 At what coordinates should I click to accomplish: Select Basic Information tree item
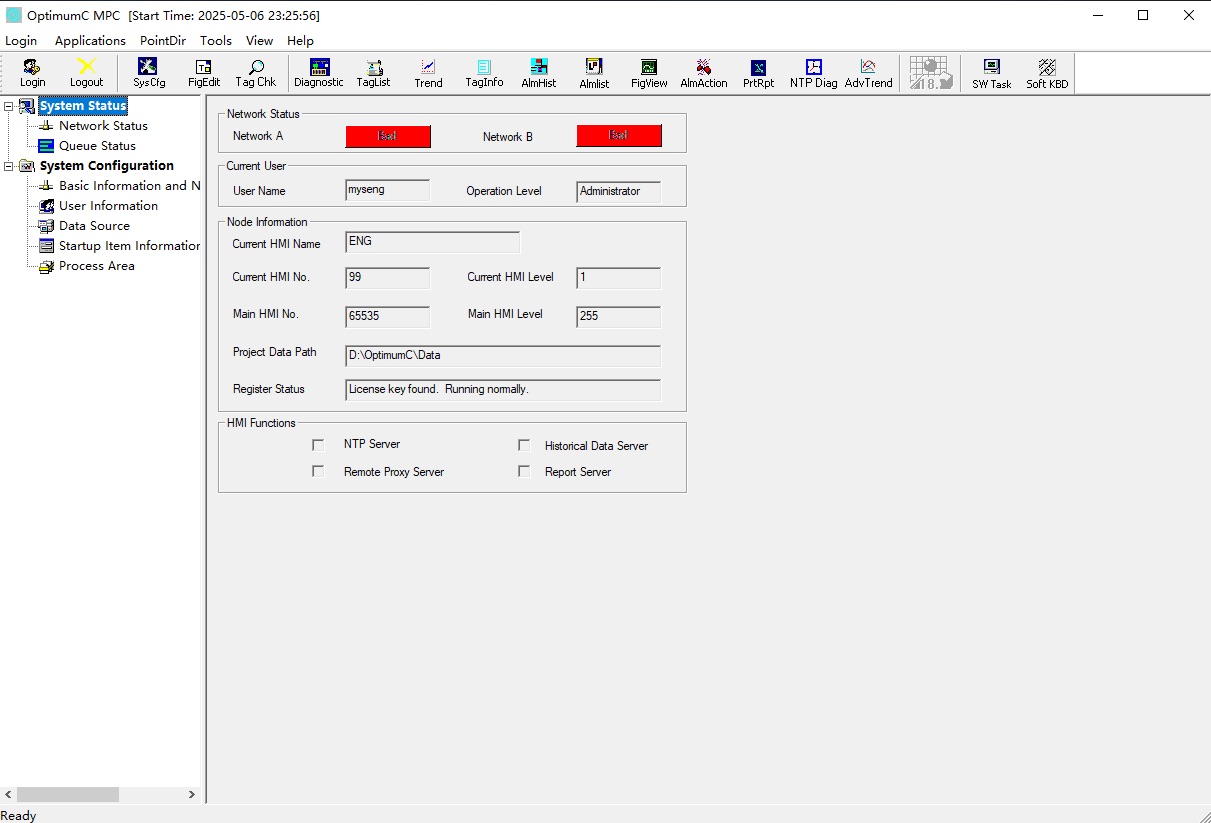[x=129, y=186]
